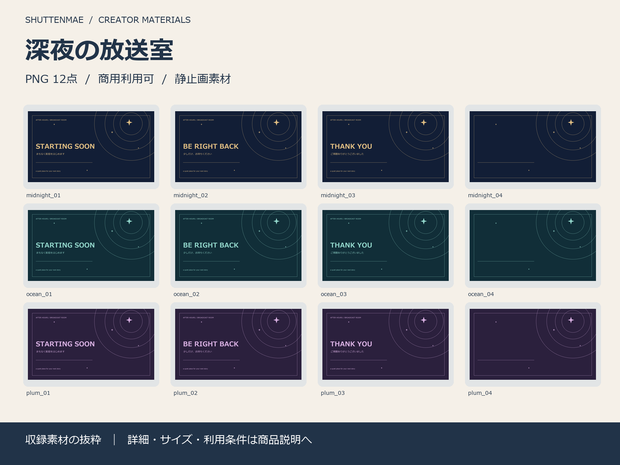
Task: Open the ocean_01 Starting Soon thumbnail
Action: (x=91, y=245)
